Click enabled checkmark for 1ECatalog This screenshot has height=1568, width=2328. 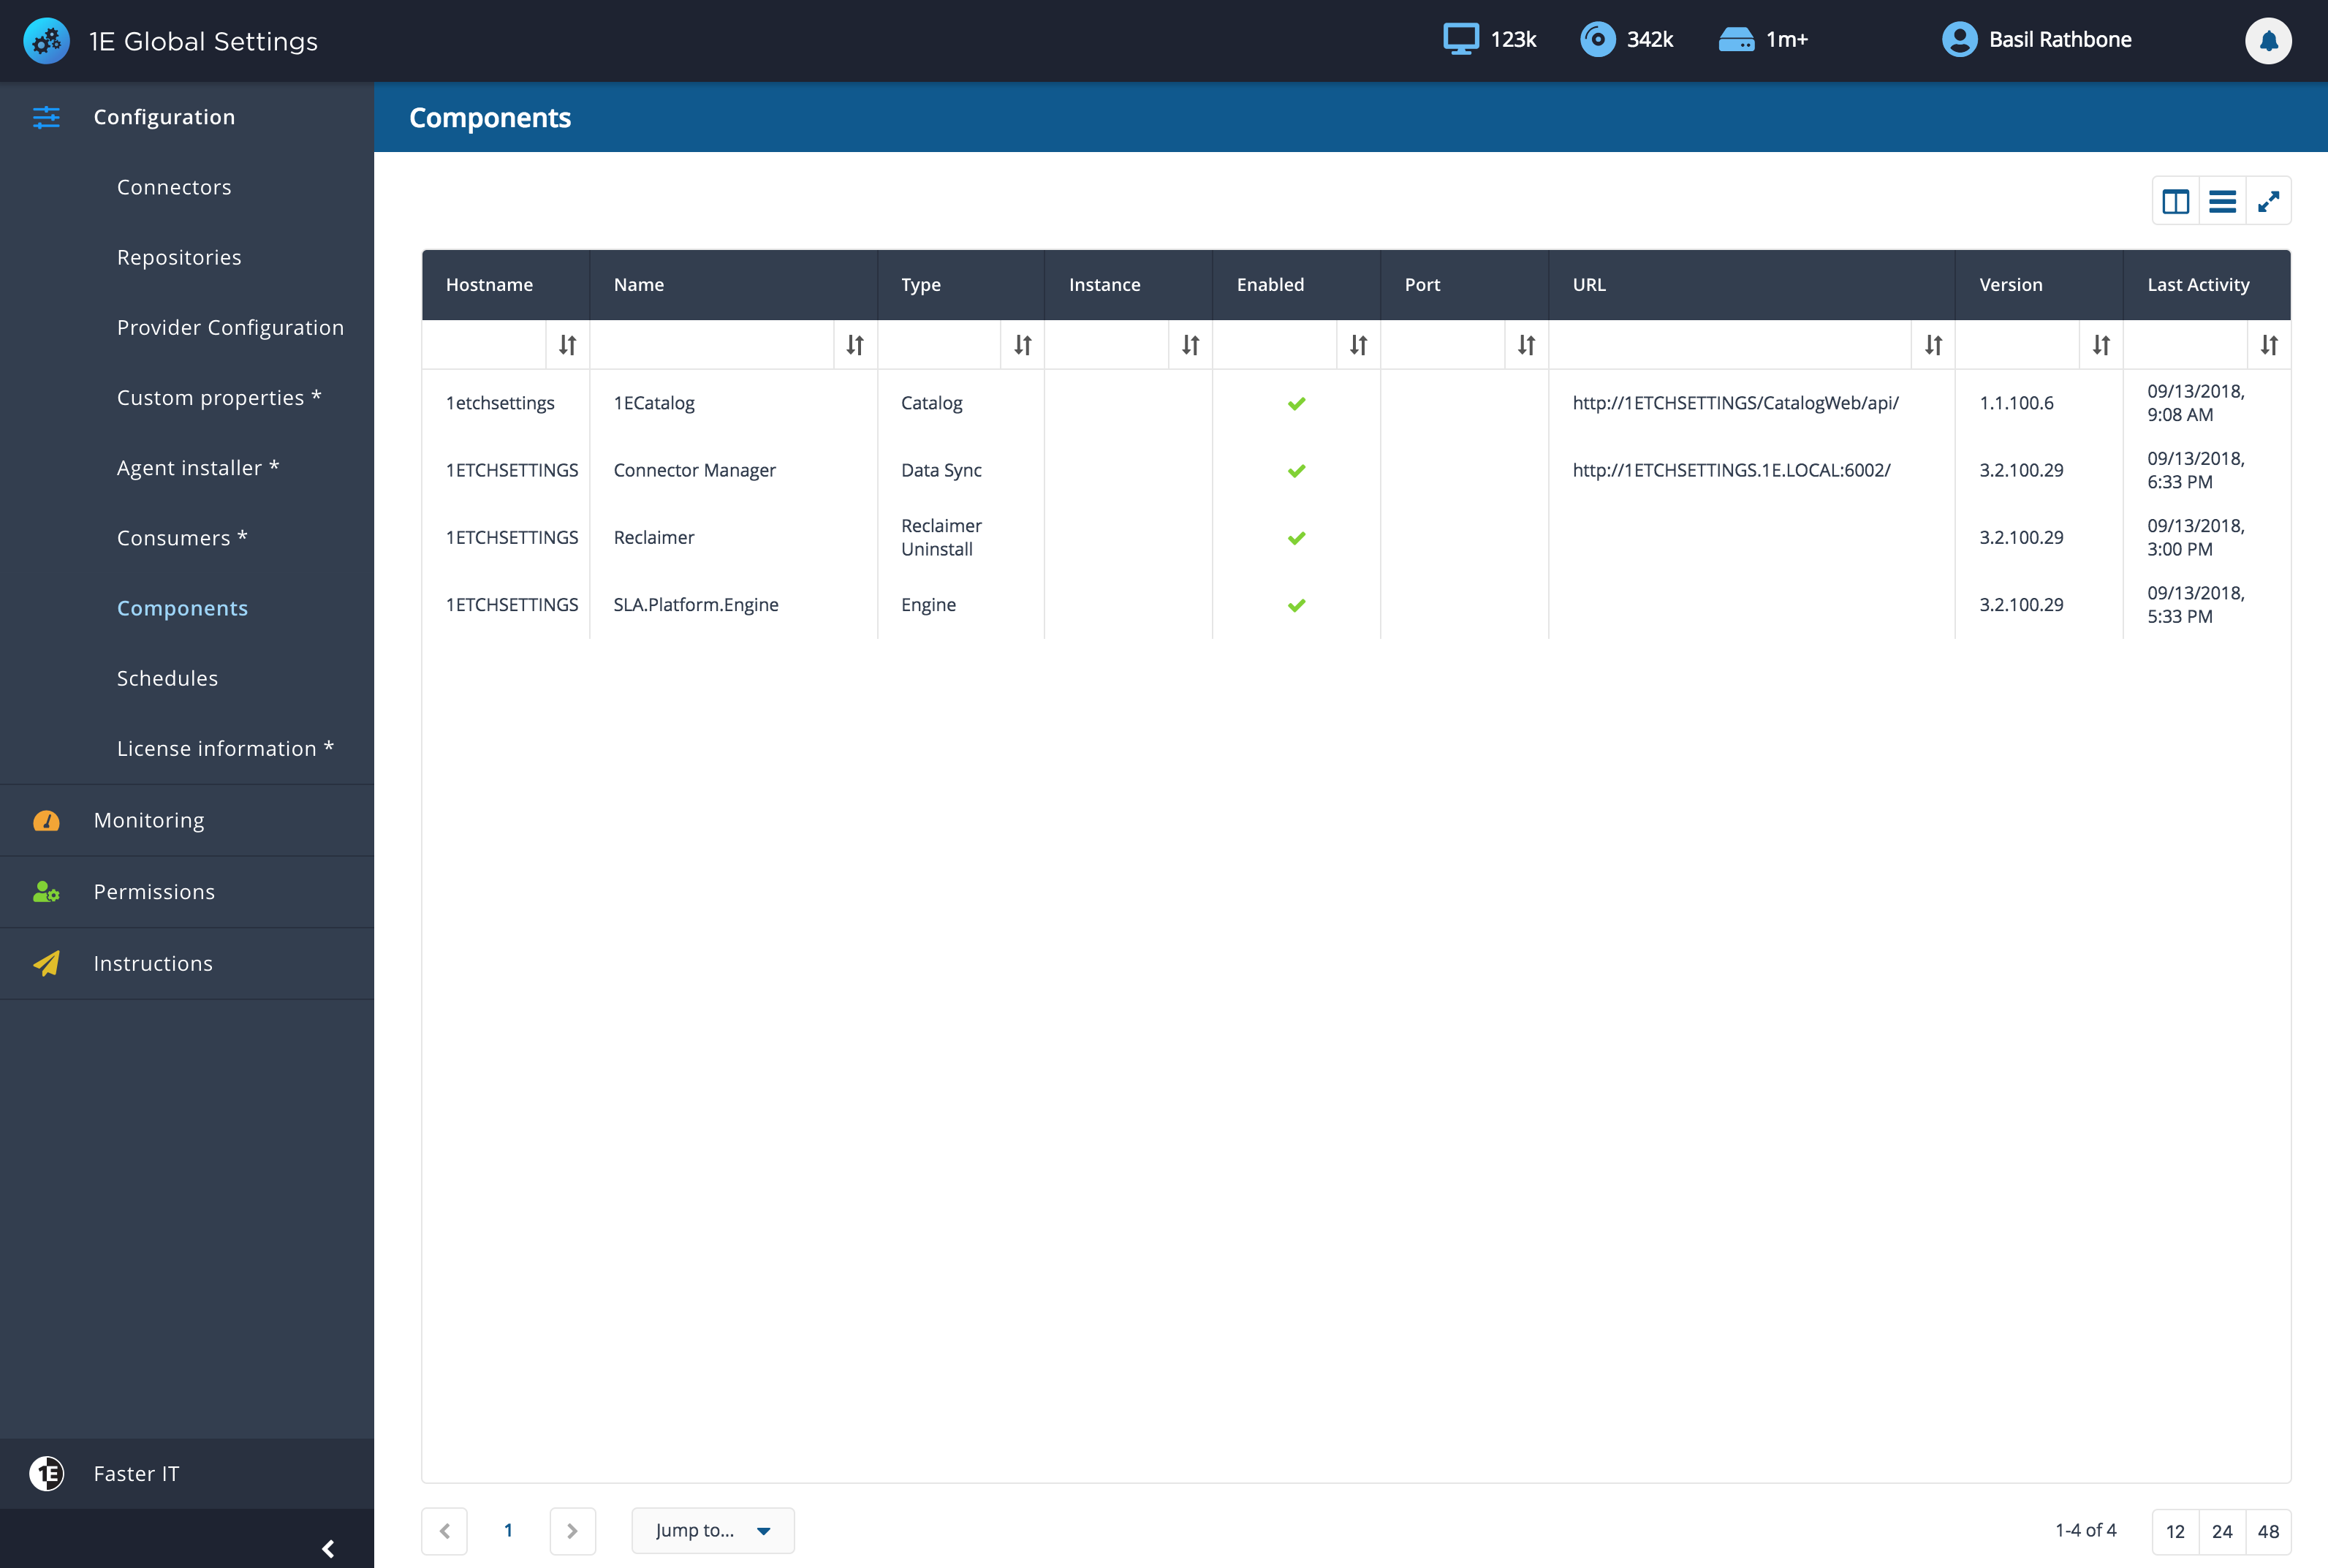pos(1296,404)
